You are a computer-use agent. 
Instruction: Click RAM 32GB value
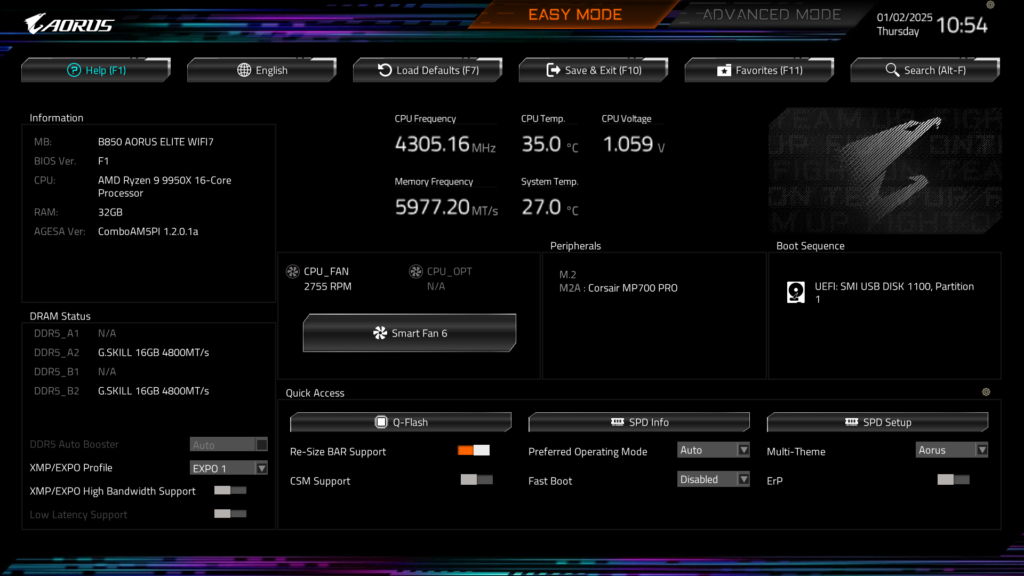click(x=110, y=212)
